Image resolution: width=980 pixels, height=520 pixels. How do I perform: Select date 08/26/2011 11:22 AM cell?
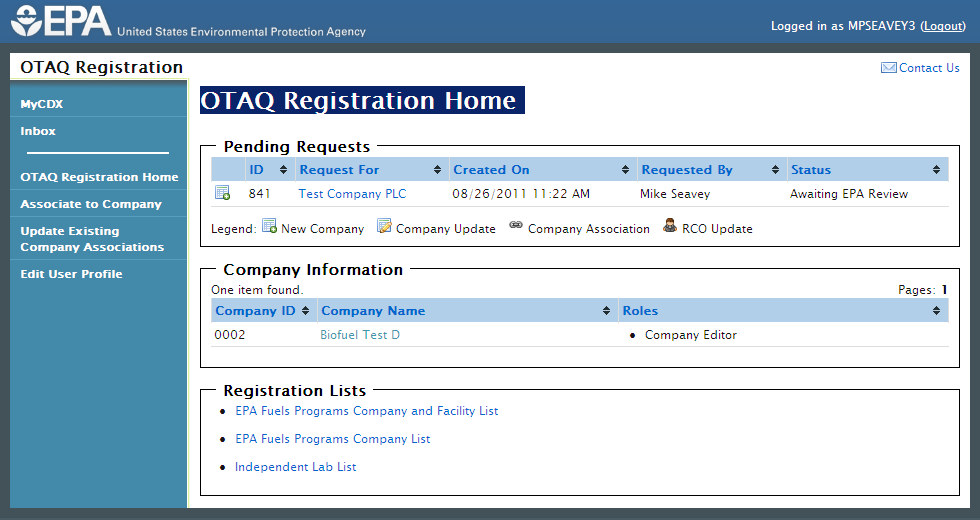coord(521,194)
